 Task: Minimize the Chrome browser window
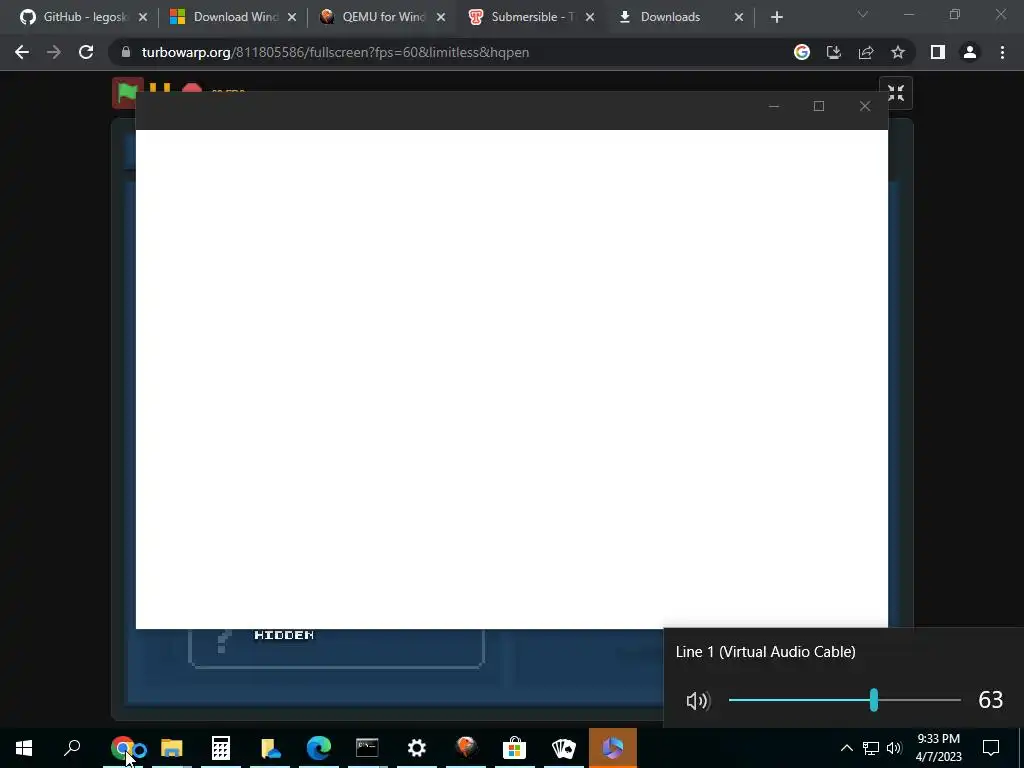(x=909, y=14)
